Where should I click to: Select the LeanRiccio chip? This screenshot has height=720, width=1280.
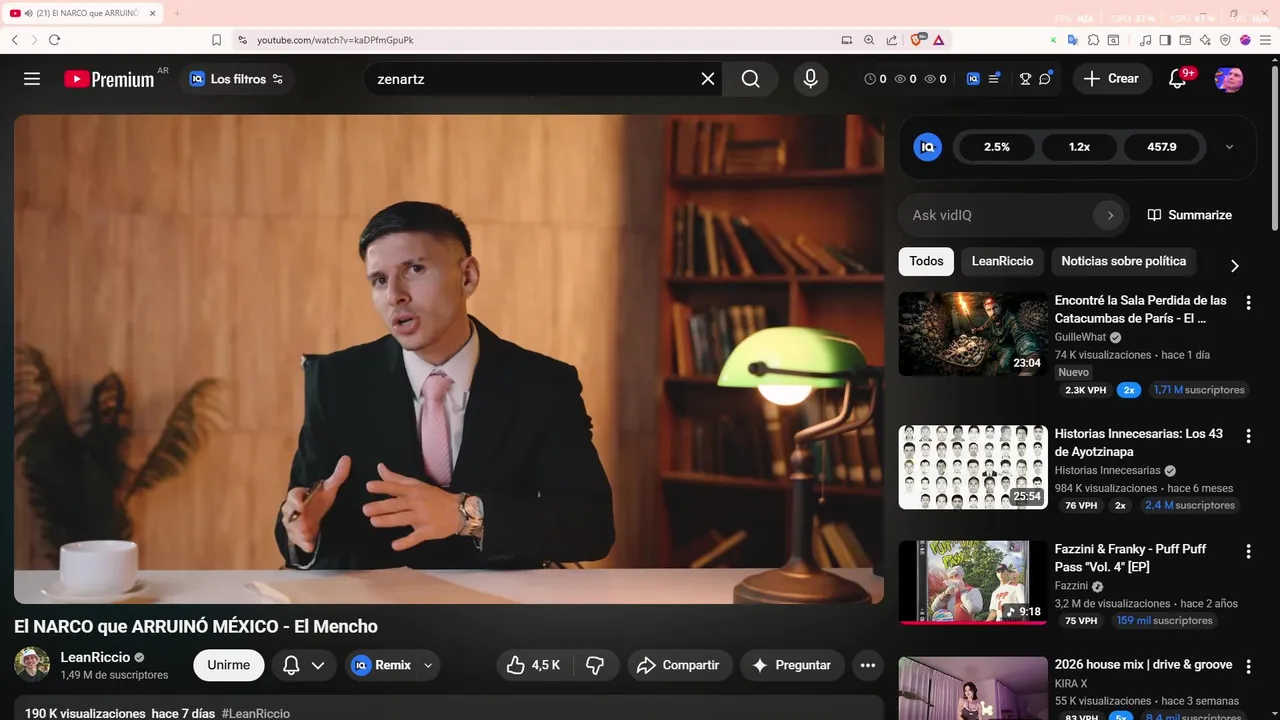[1002, 261]
